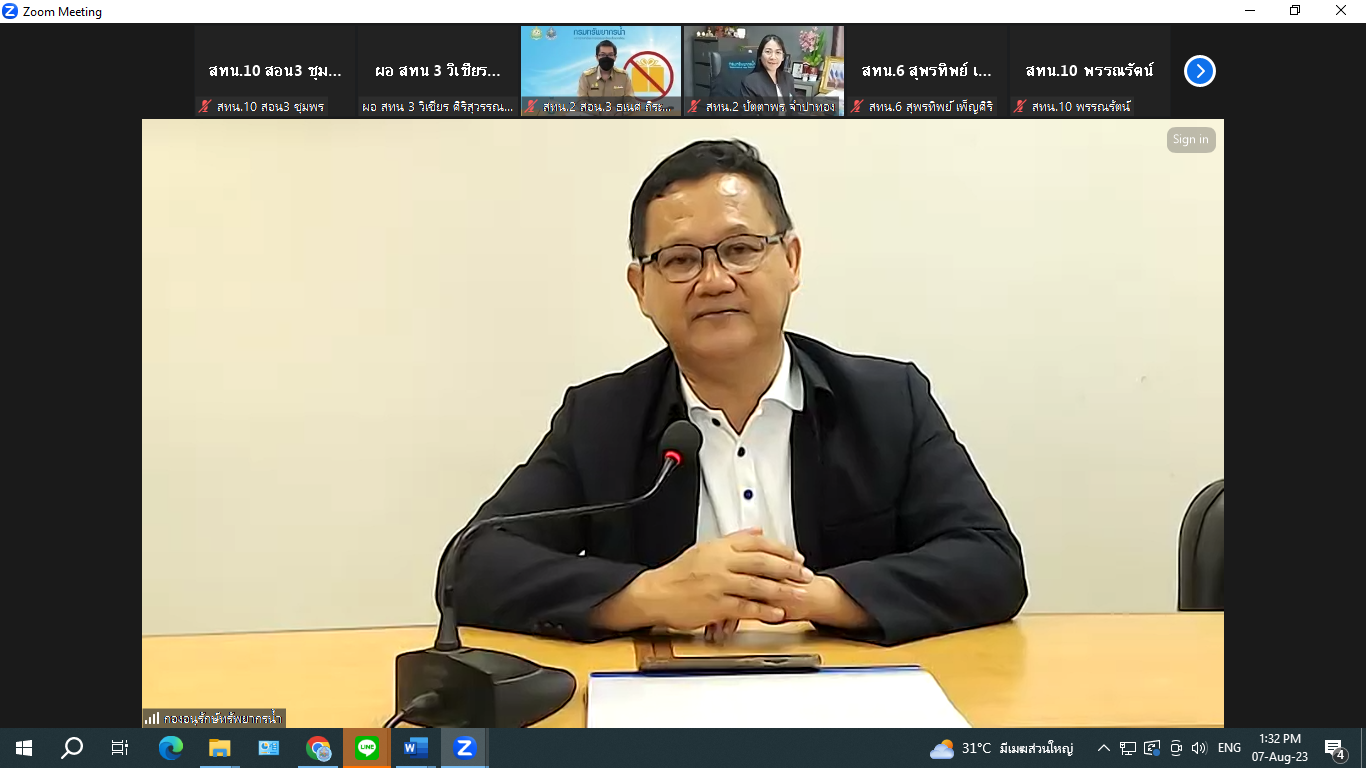
Task: Switch to Microsoft Word in taskbar
Action: pyautogui.click(x=416, y=747)
